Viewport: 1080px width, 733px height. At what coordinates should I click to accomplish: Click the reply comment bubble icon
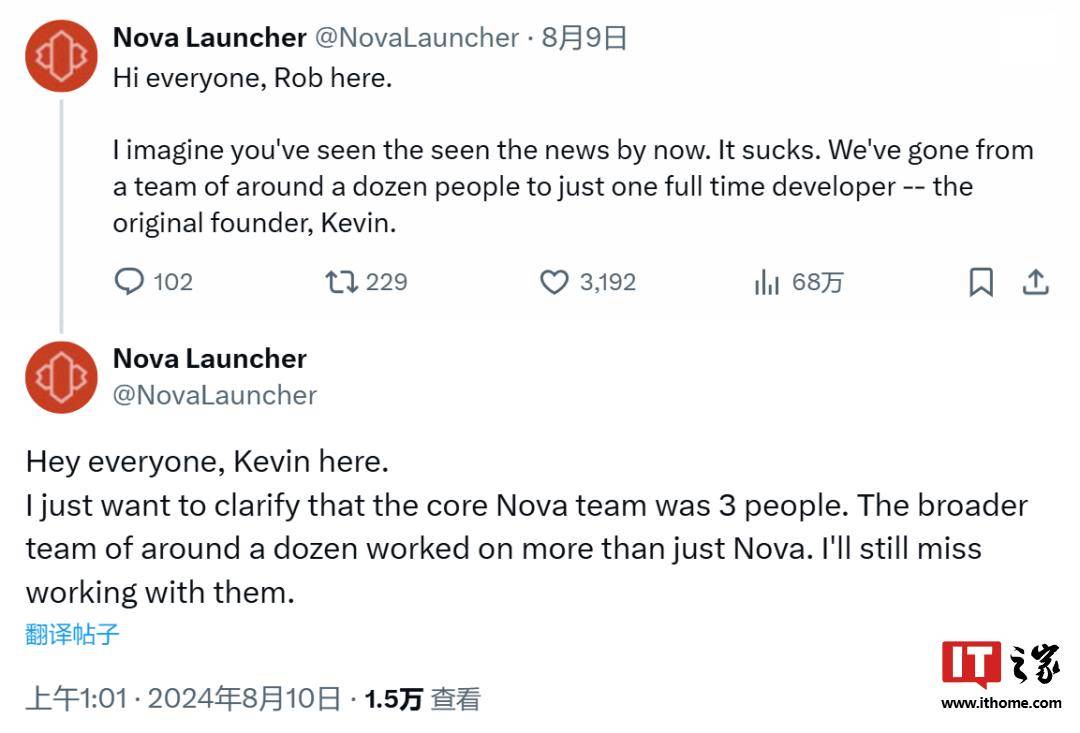[x=130, y=282]
